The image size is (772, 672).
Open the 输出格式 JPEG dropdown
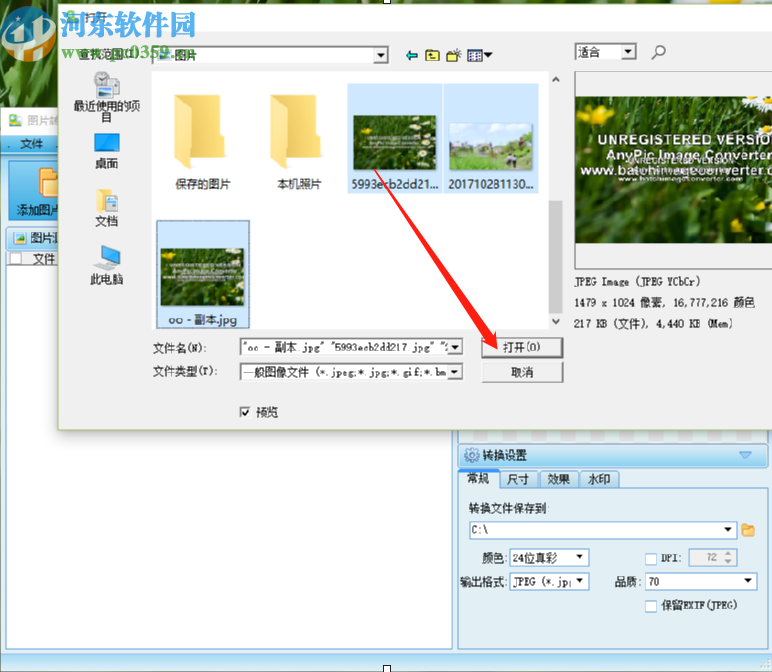pyautogui.click(x=580, y=581)
